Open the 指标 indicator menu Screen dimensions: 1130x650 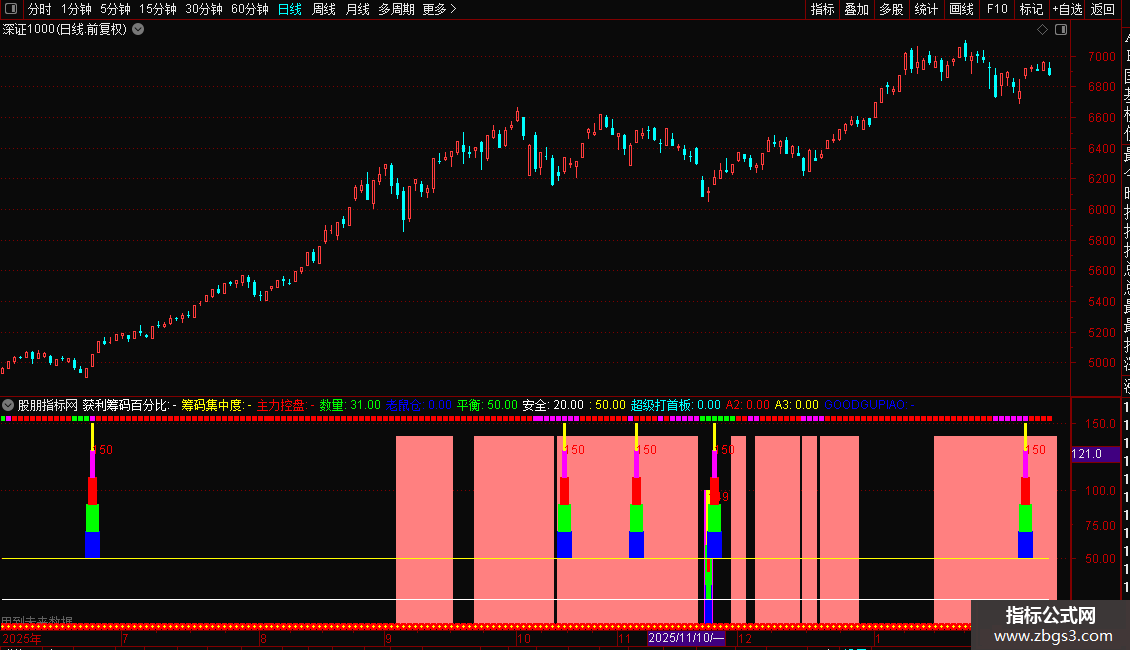[x=822, y=9]
